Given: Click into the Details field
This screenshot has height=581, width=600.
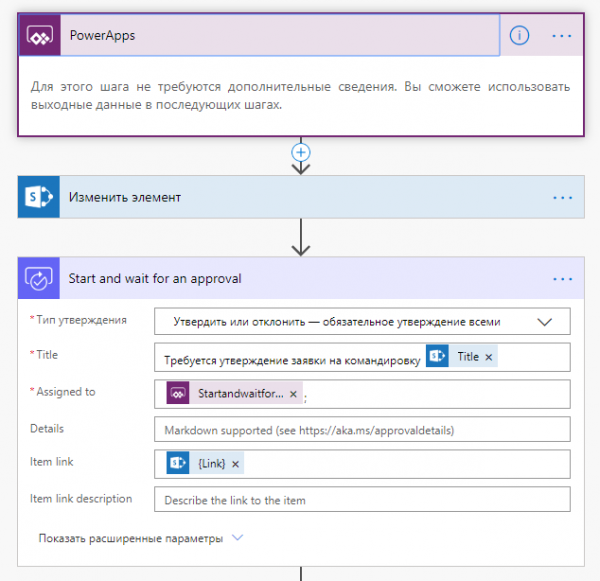Looking at the screenshot, I should click(362, 429).
